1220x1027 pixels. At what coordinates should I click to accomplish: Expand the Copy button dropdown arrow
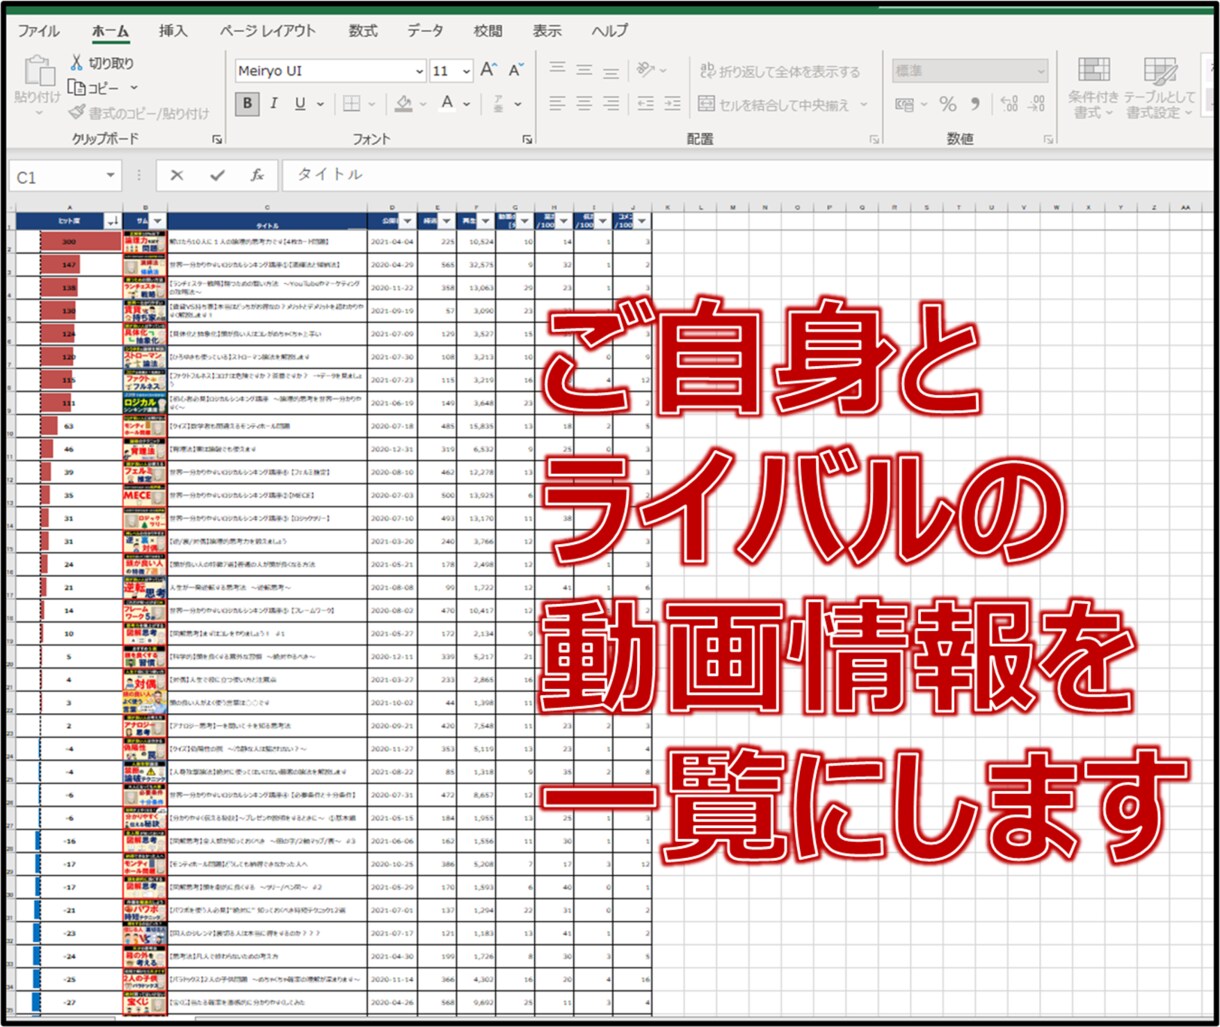coord(134,88)
